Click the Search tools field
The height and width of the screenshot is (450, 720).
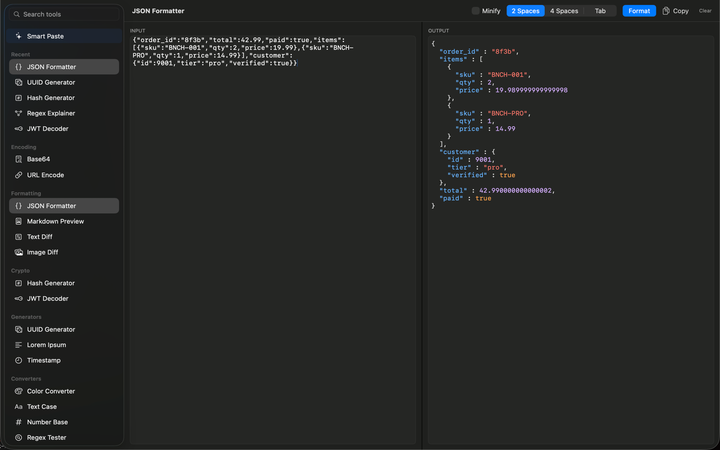point(65,14)
